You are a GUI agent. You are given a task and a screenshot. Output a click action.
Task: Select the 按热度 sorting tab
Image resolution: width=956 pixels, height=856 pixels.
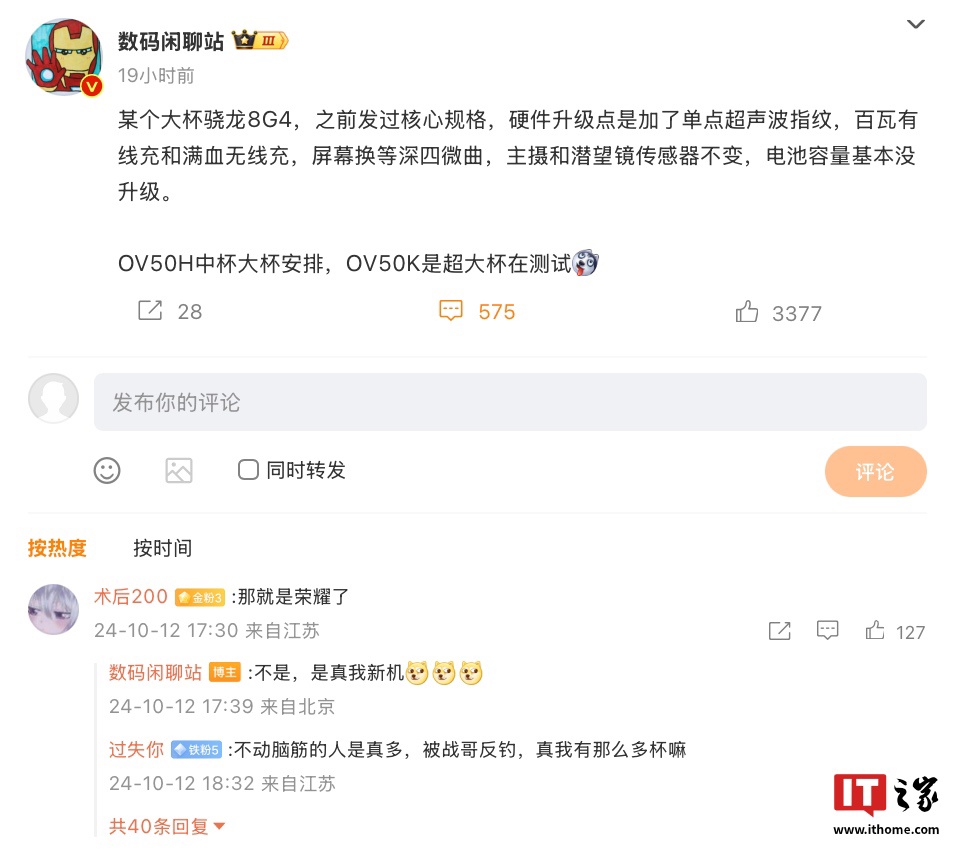pos(57,548)
